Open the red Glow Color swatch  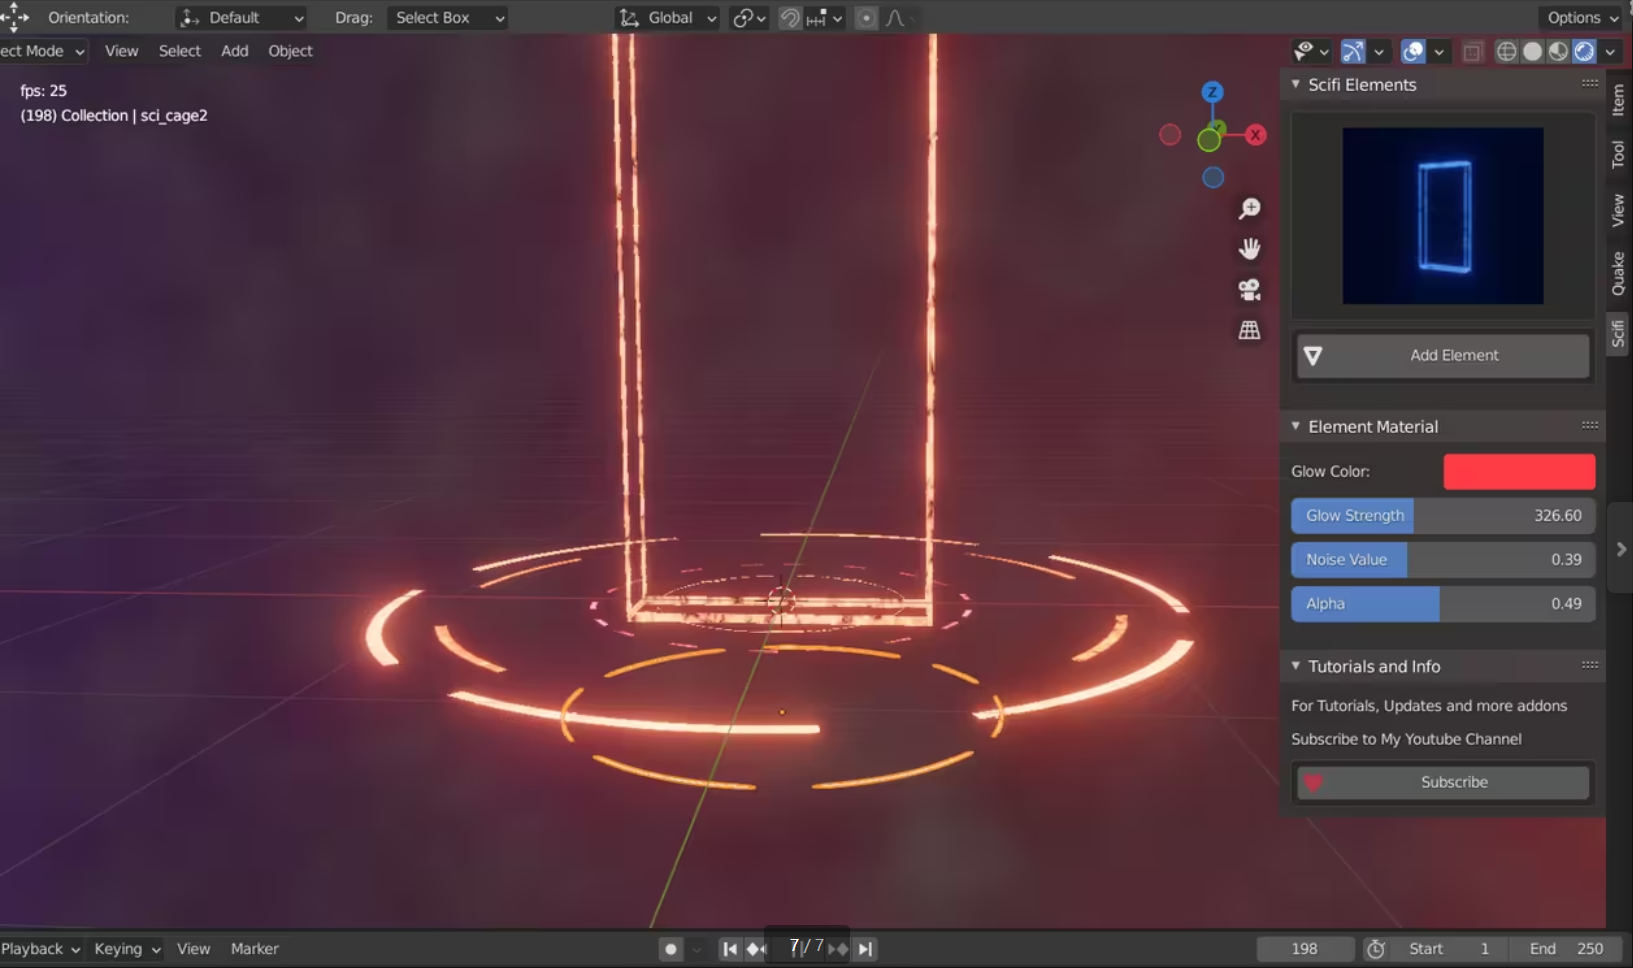click(1518, 471)
